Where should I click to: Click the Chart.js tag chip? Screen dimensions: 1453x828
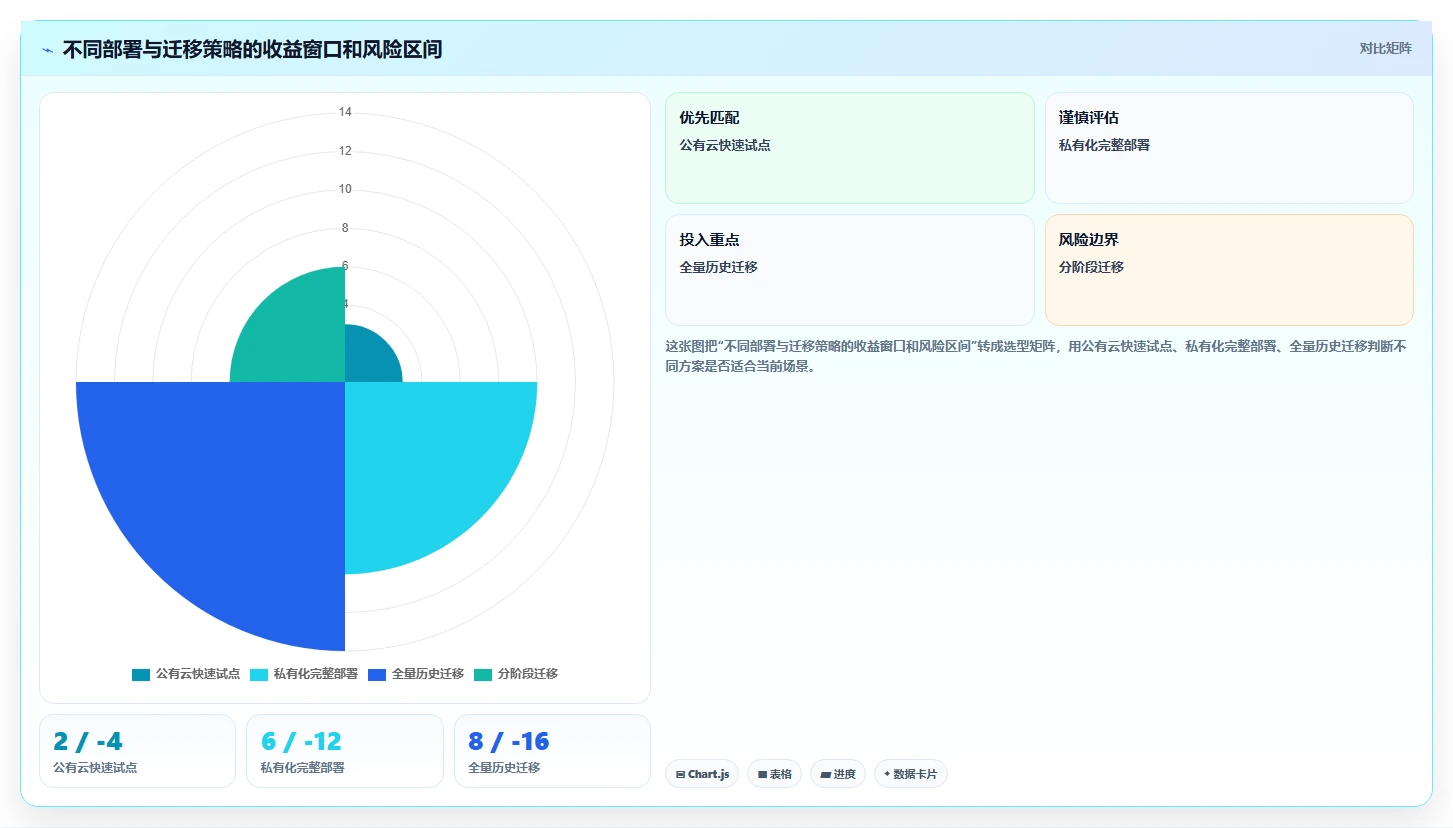(702, 774)
